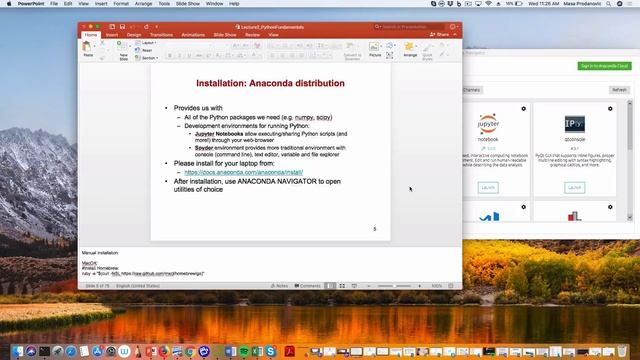Click the Shapes icon beside Picture
The height and width of the screenshot is (360, 640).
tap(390, 46)
